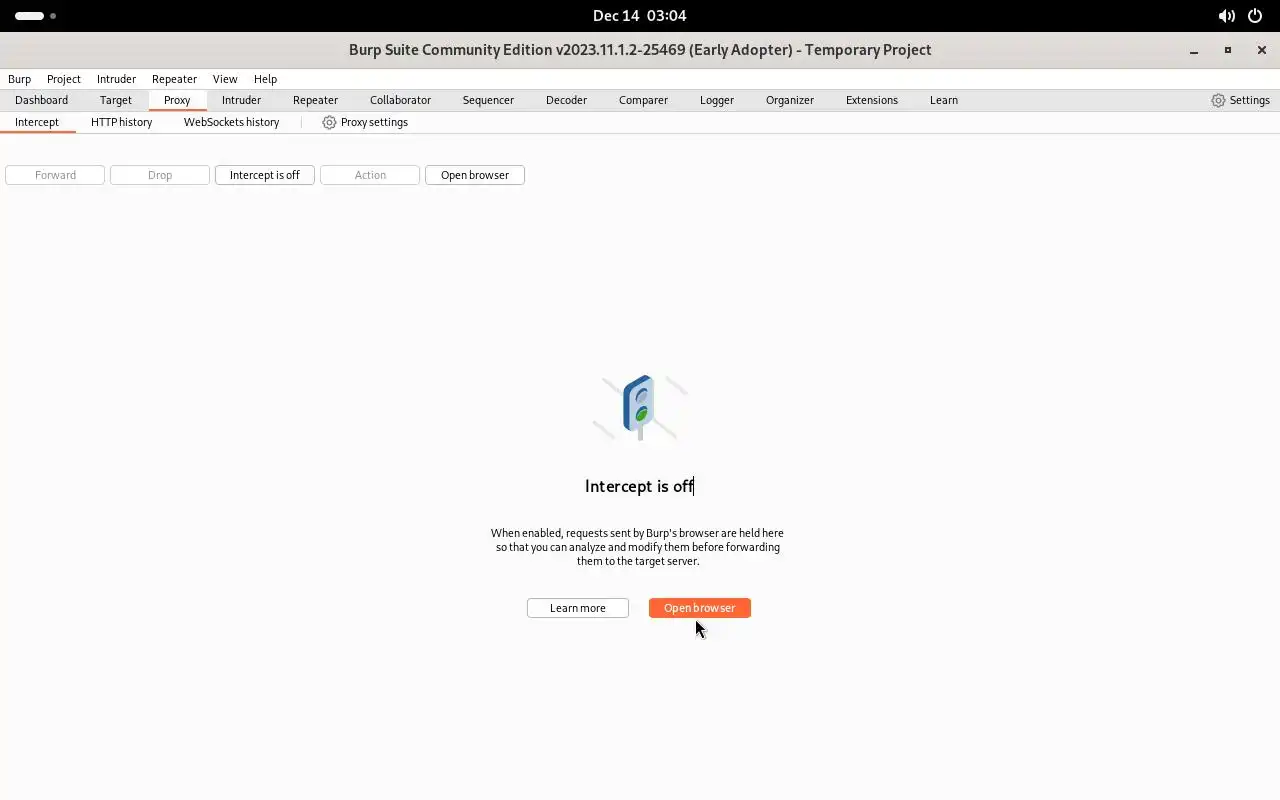
Task: Open the Help menu
Action: click(x=265, y=79)
